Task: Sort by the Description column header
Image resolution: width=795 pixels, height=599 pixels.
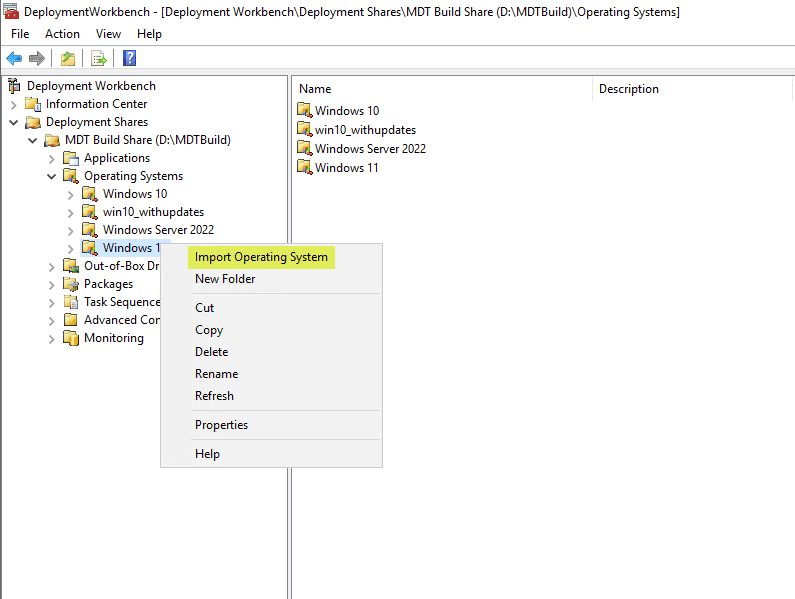Action: coord(692,89)
